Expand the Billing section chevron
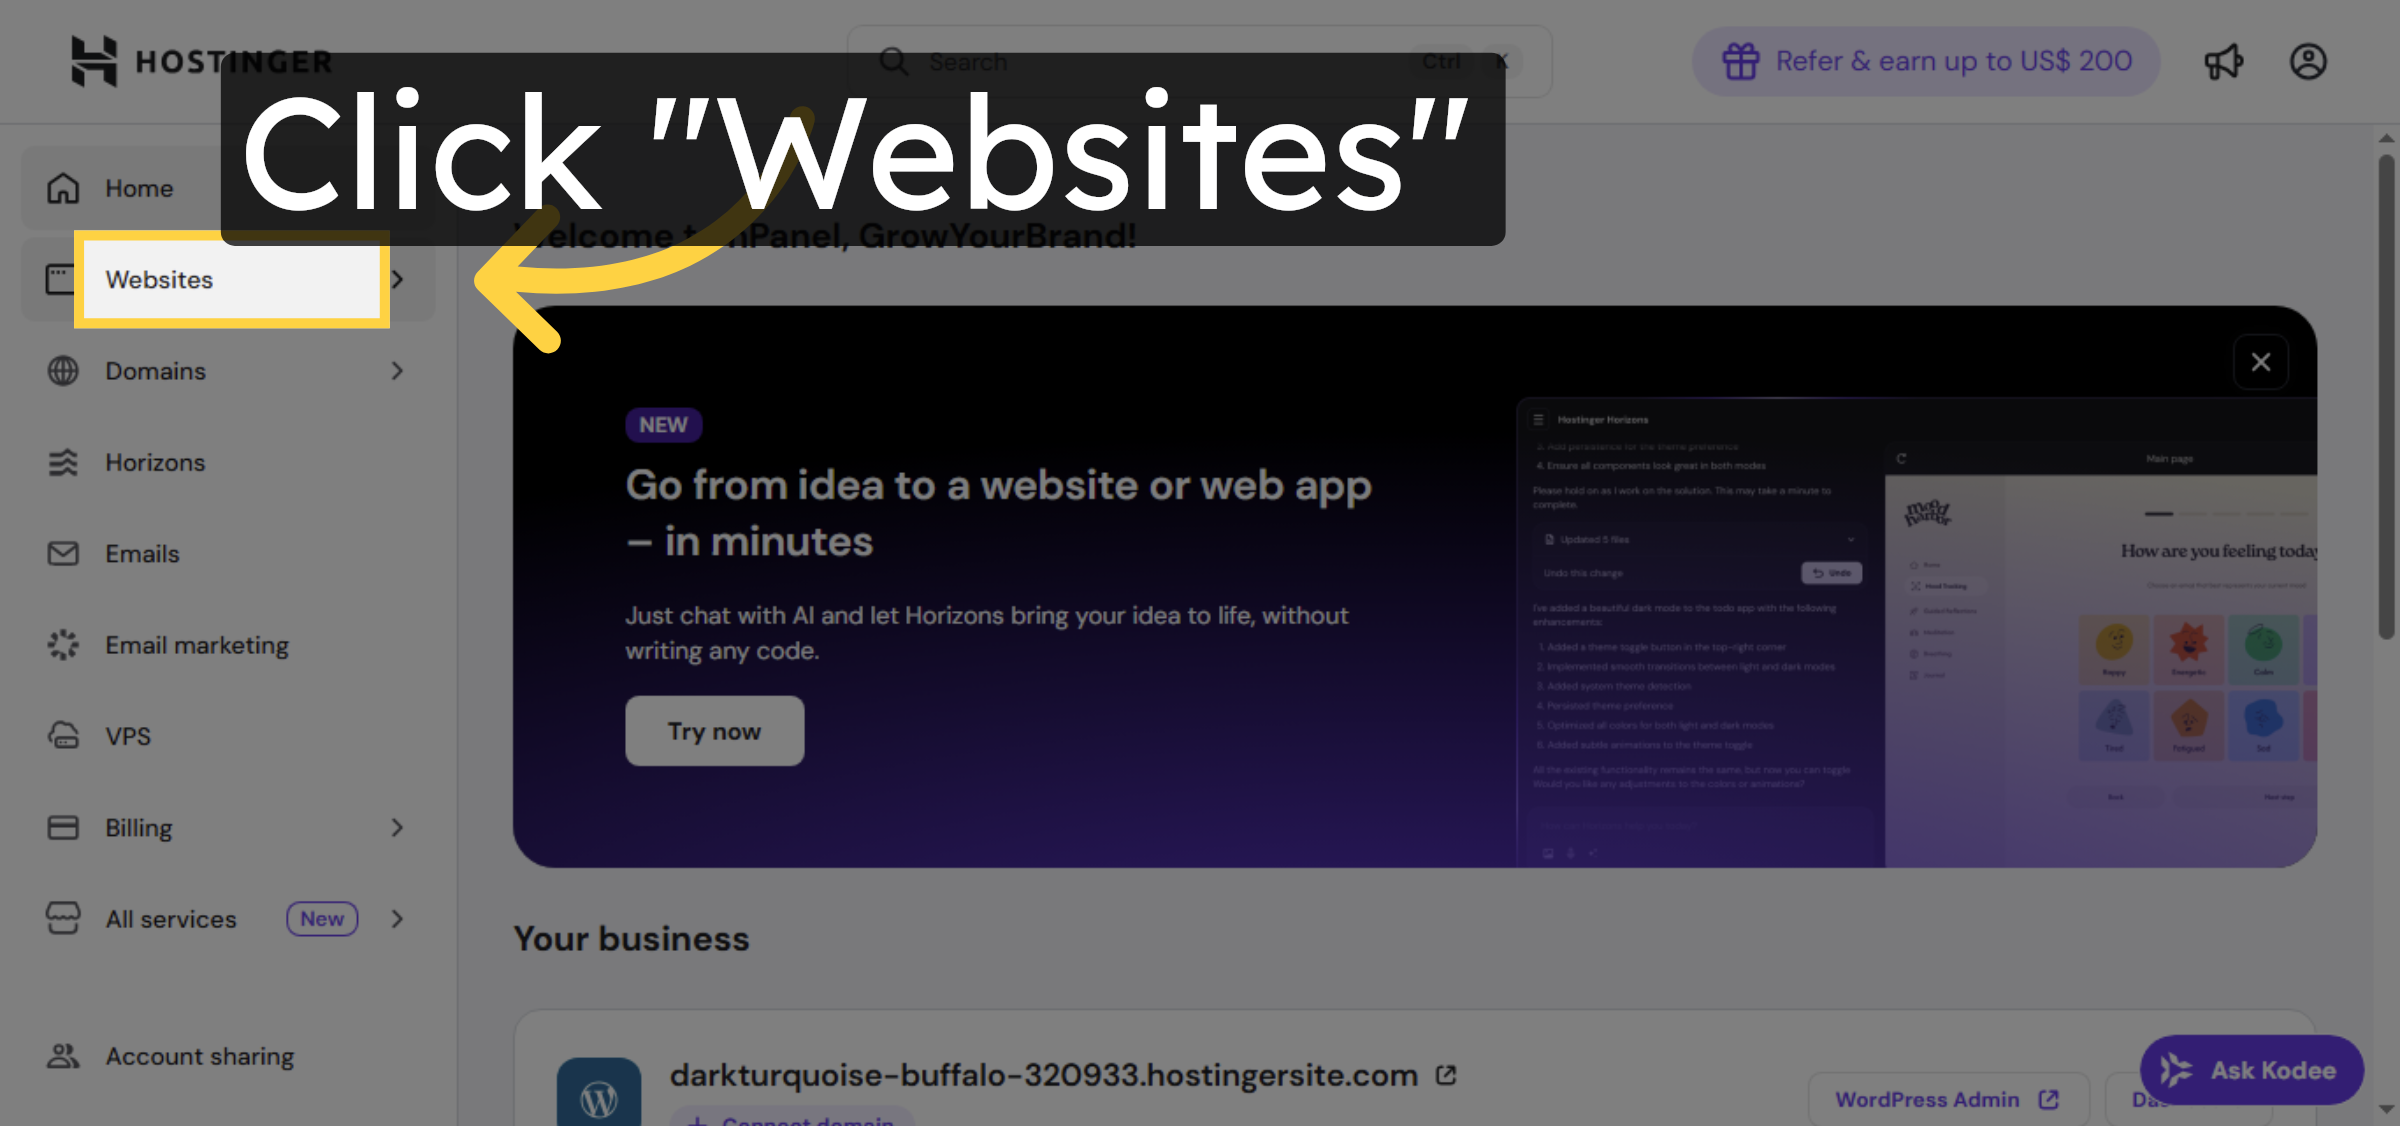2400x1126 pixels. pos(398,827)
